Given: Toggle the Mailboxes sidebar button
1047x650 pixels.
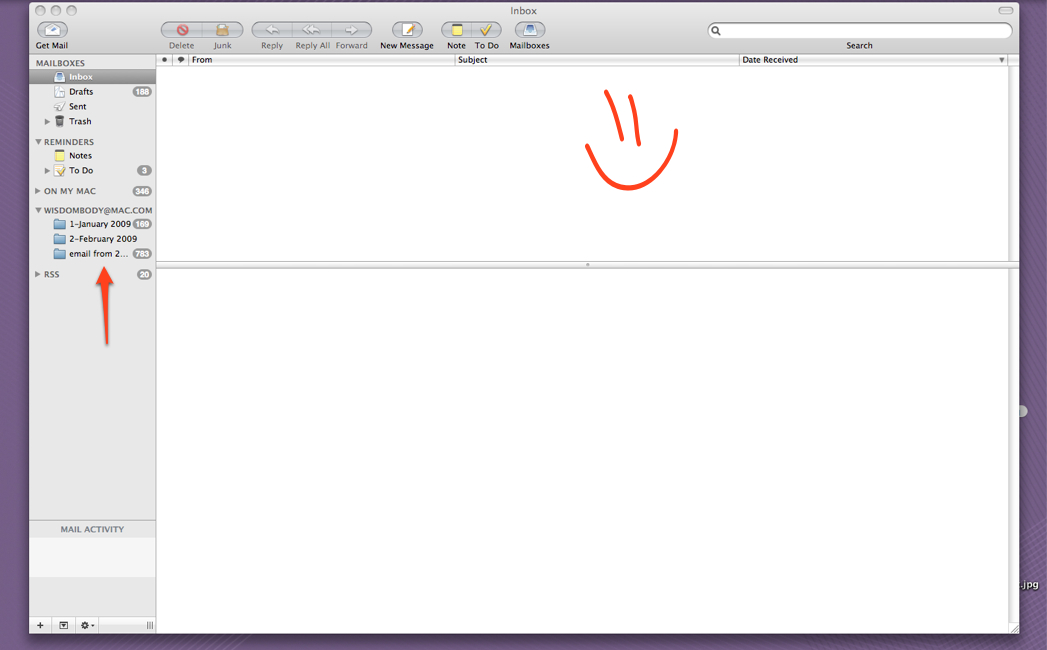Looking at the screenshot, I should [x=529, y=31].
